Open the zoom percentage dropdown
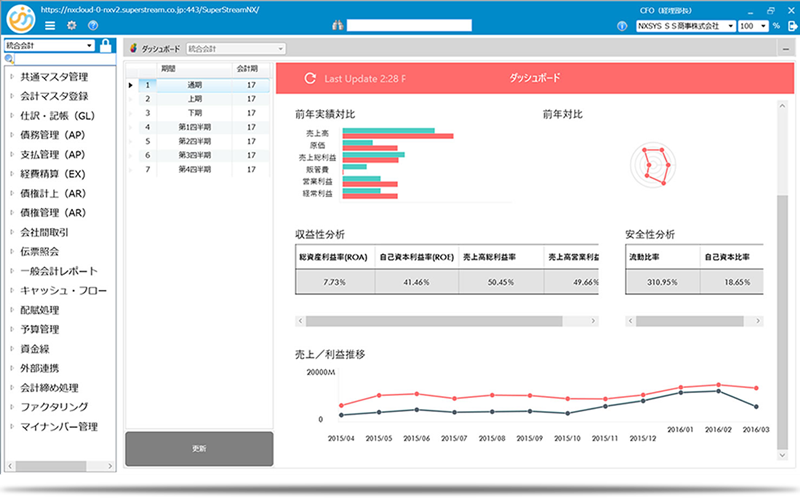800x504 pixels. coord(762,25)
